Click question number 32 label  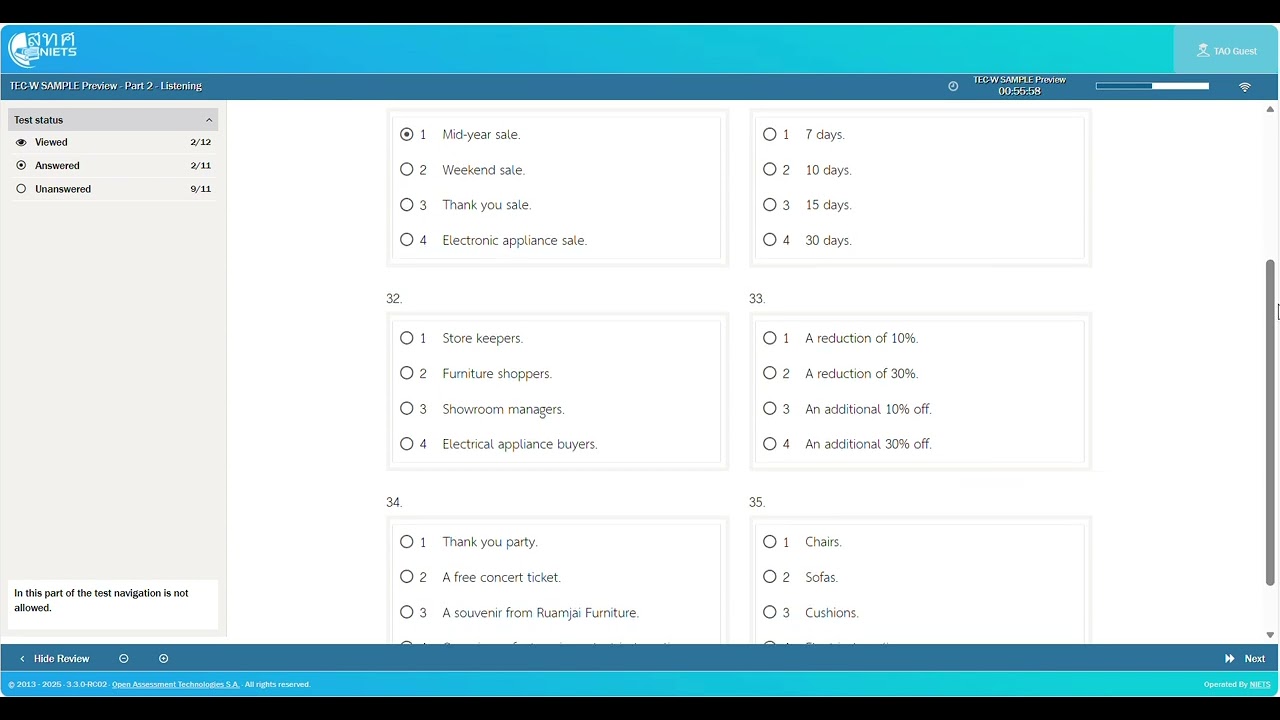click(x=394, y=299)
